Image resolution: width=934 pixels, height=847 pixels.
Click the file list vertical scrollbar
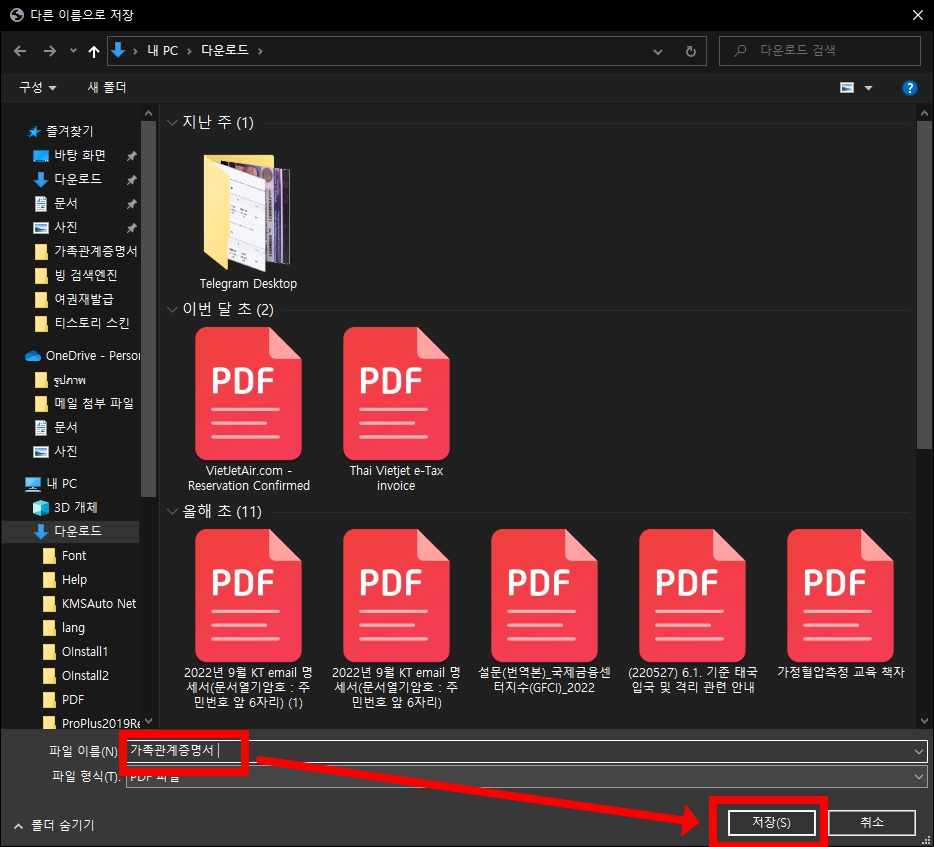tap(924, 285)
